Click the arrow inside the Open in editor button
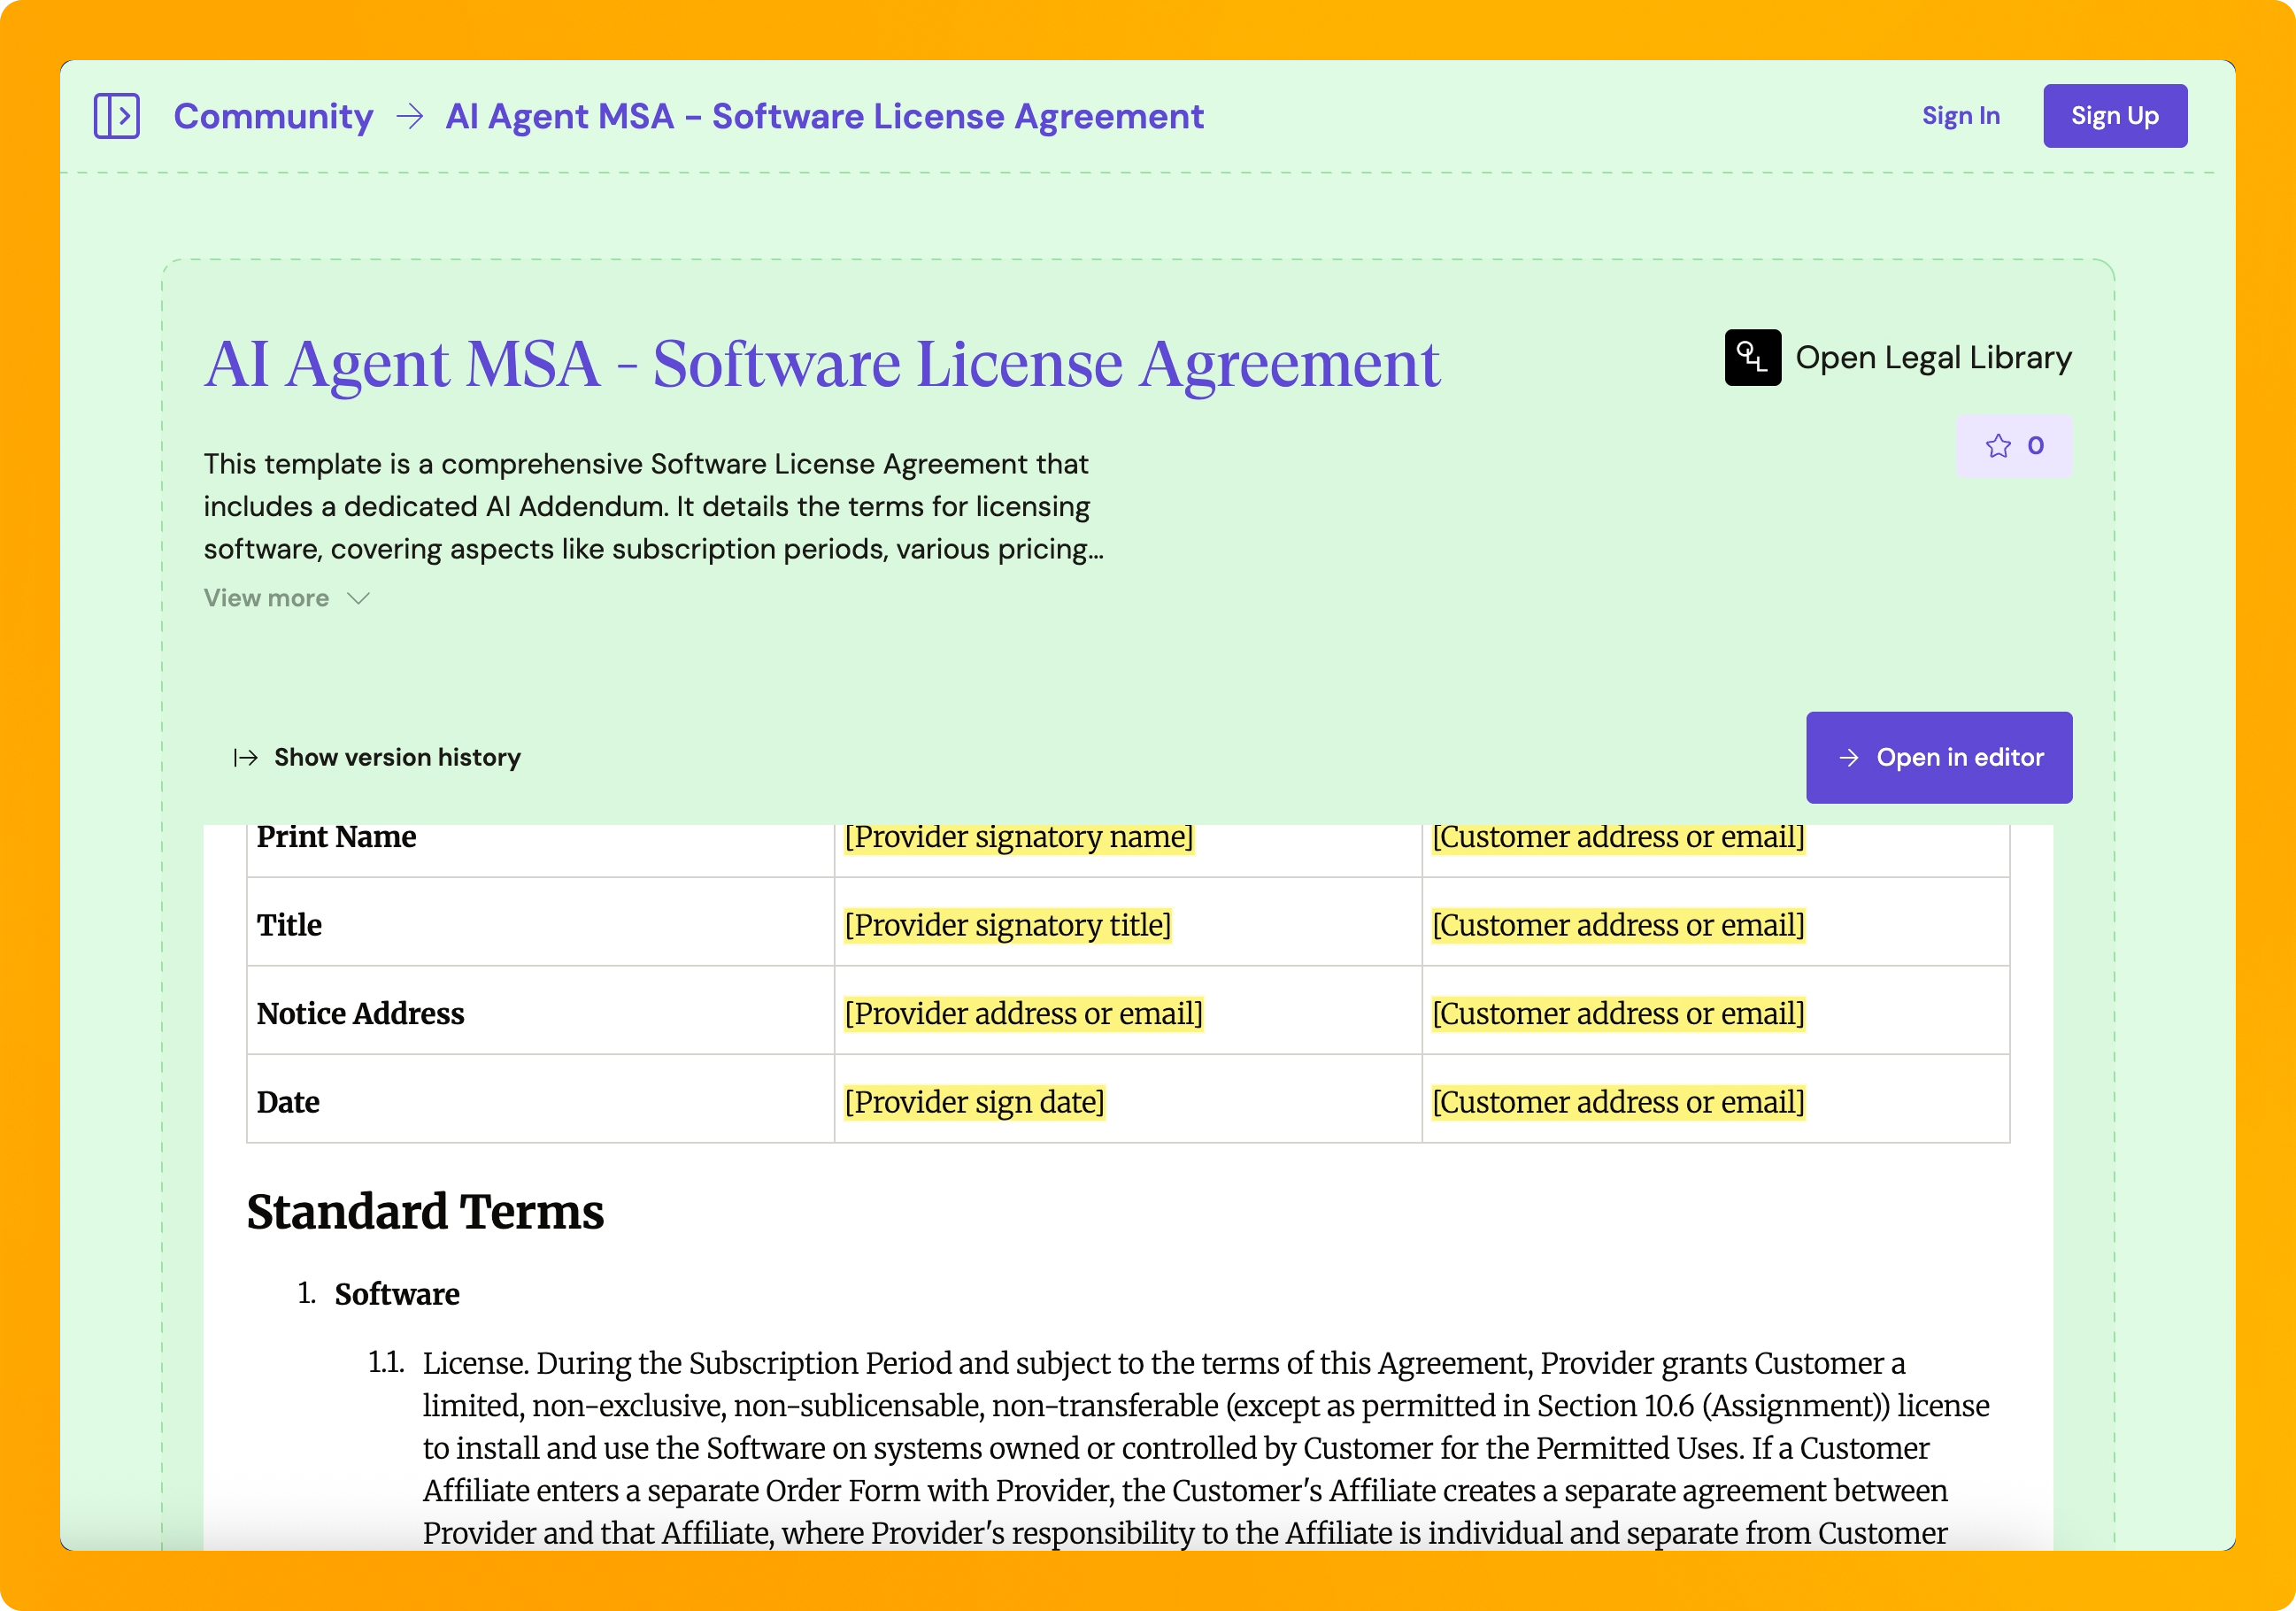This screenshot has height=1611, width=2296. (x=1849, y=757)
